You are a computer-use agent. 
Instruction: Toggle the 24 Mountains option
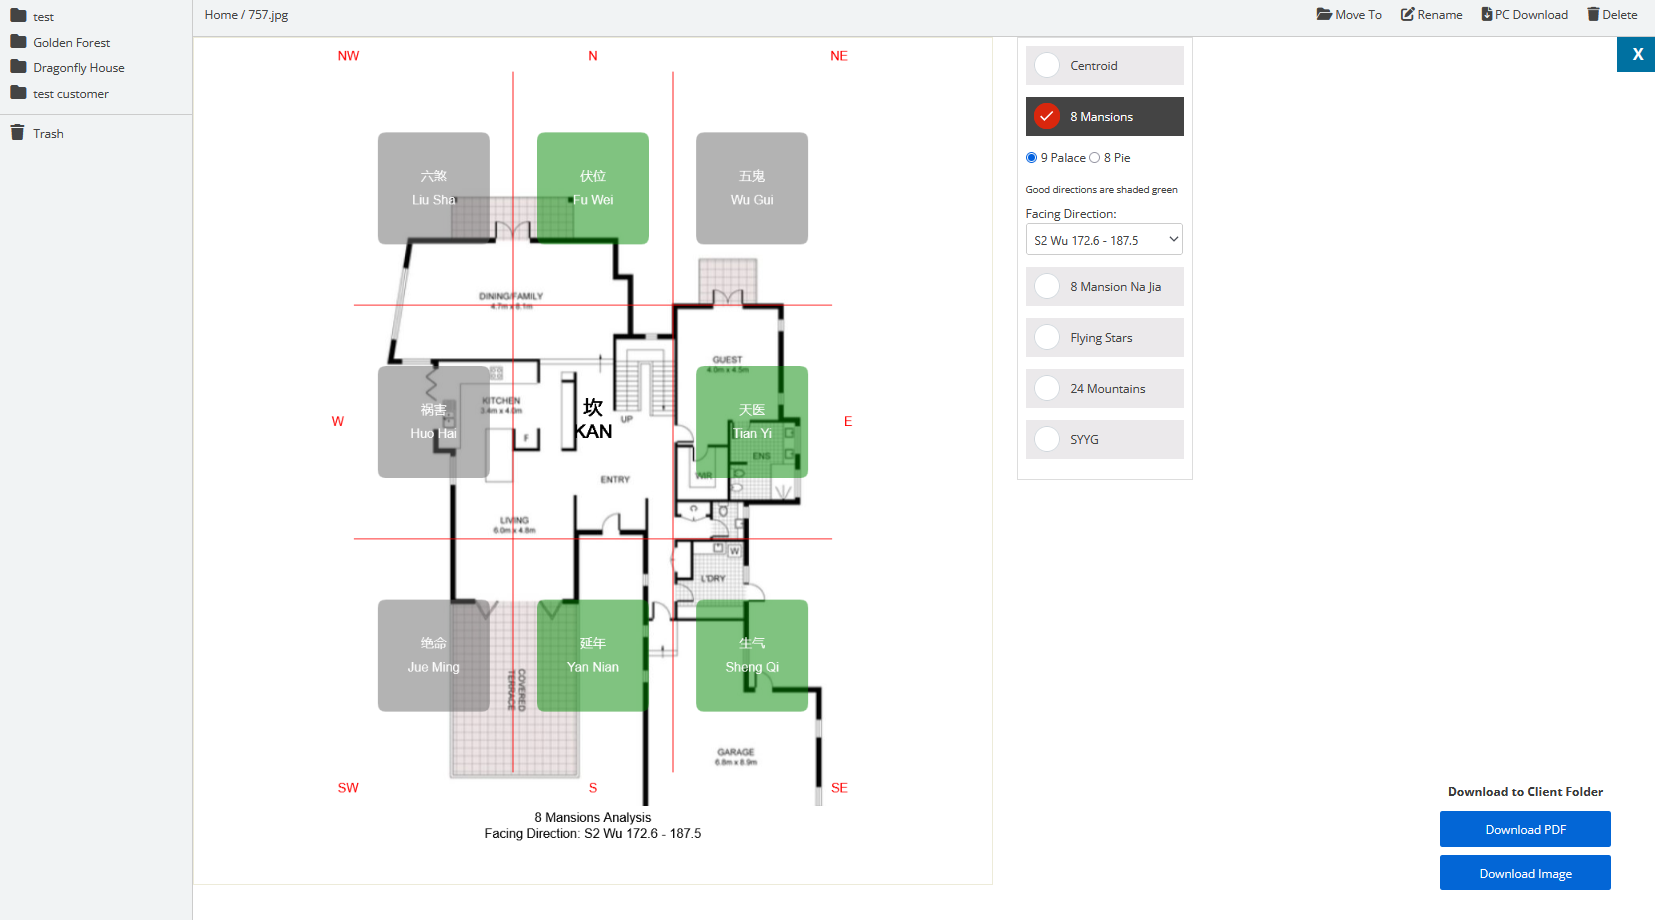(x=1047, y=389)
